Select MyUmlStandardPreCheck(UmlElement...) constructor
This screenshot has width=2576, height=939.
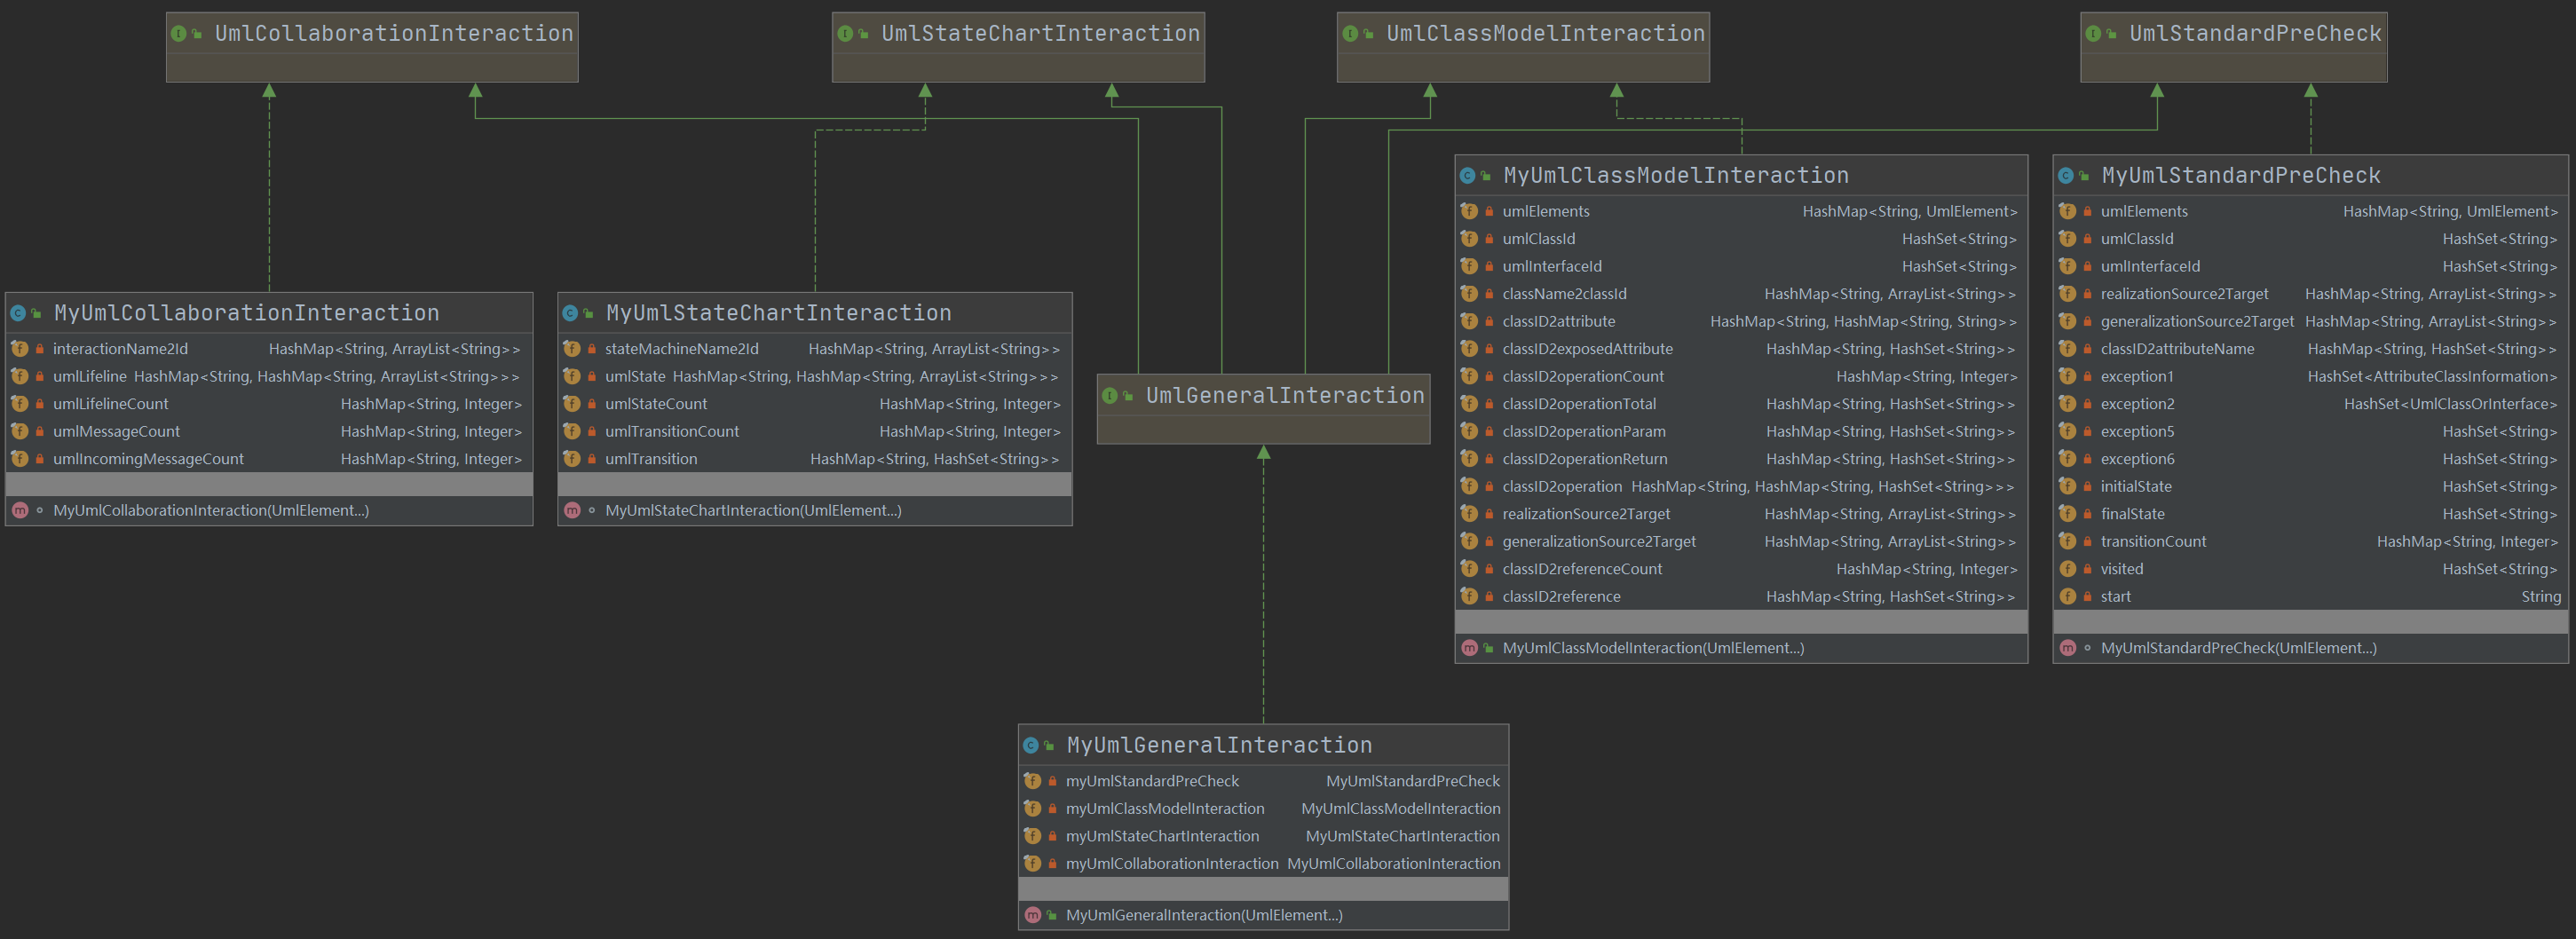[2239, 648]
